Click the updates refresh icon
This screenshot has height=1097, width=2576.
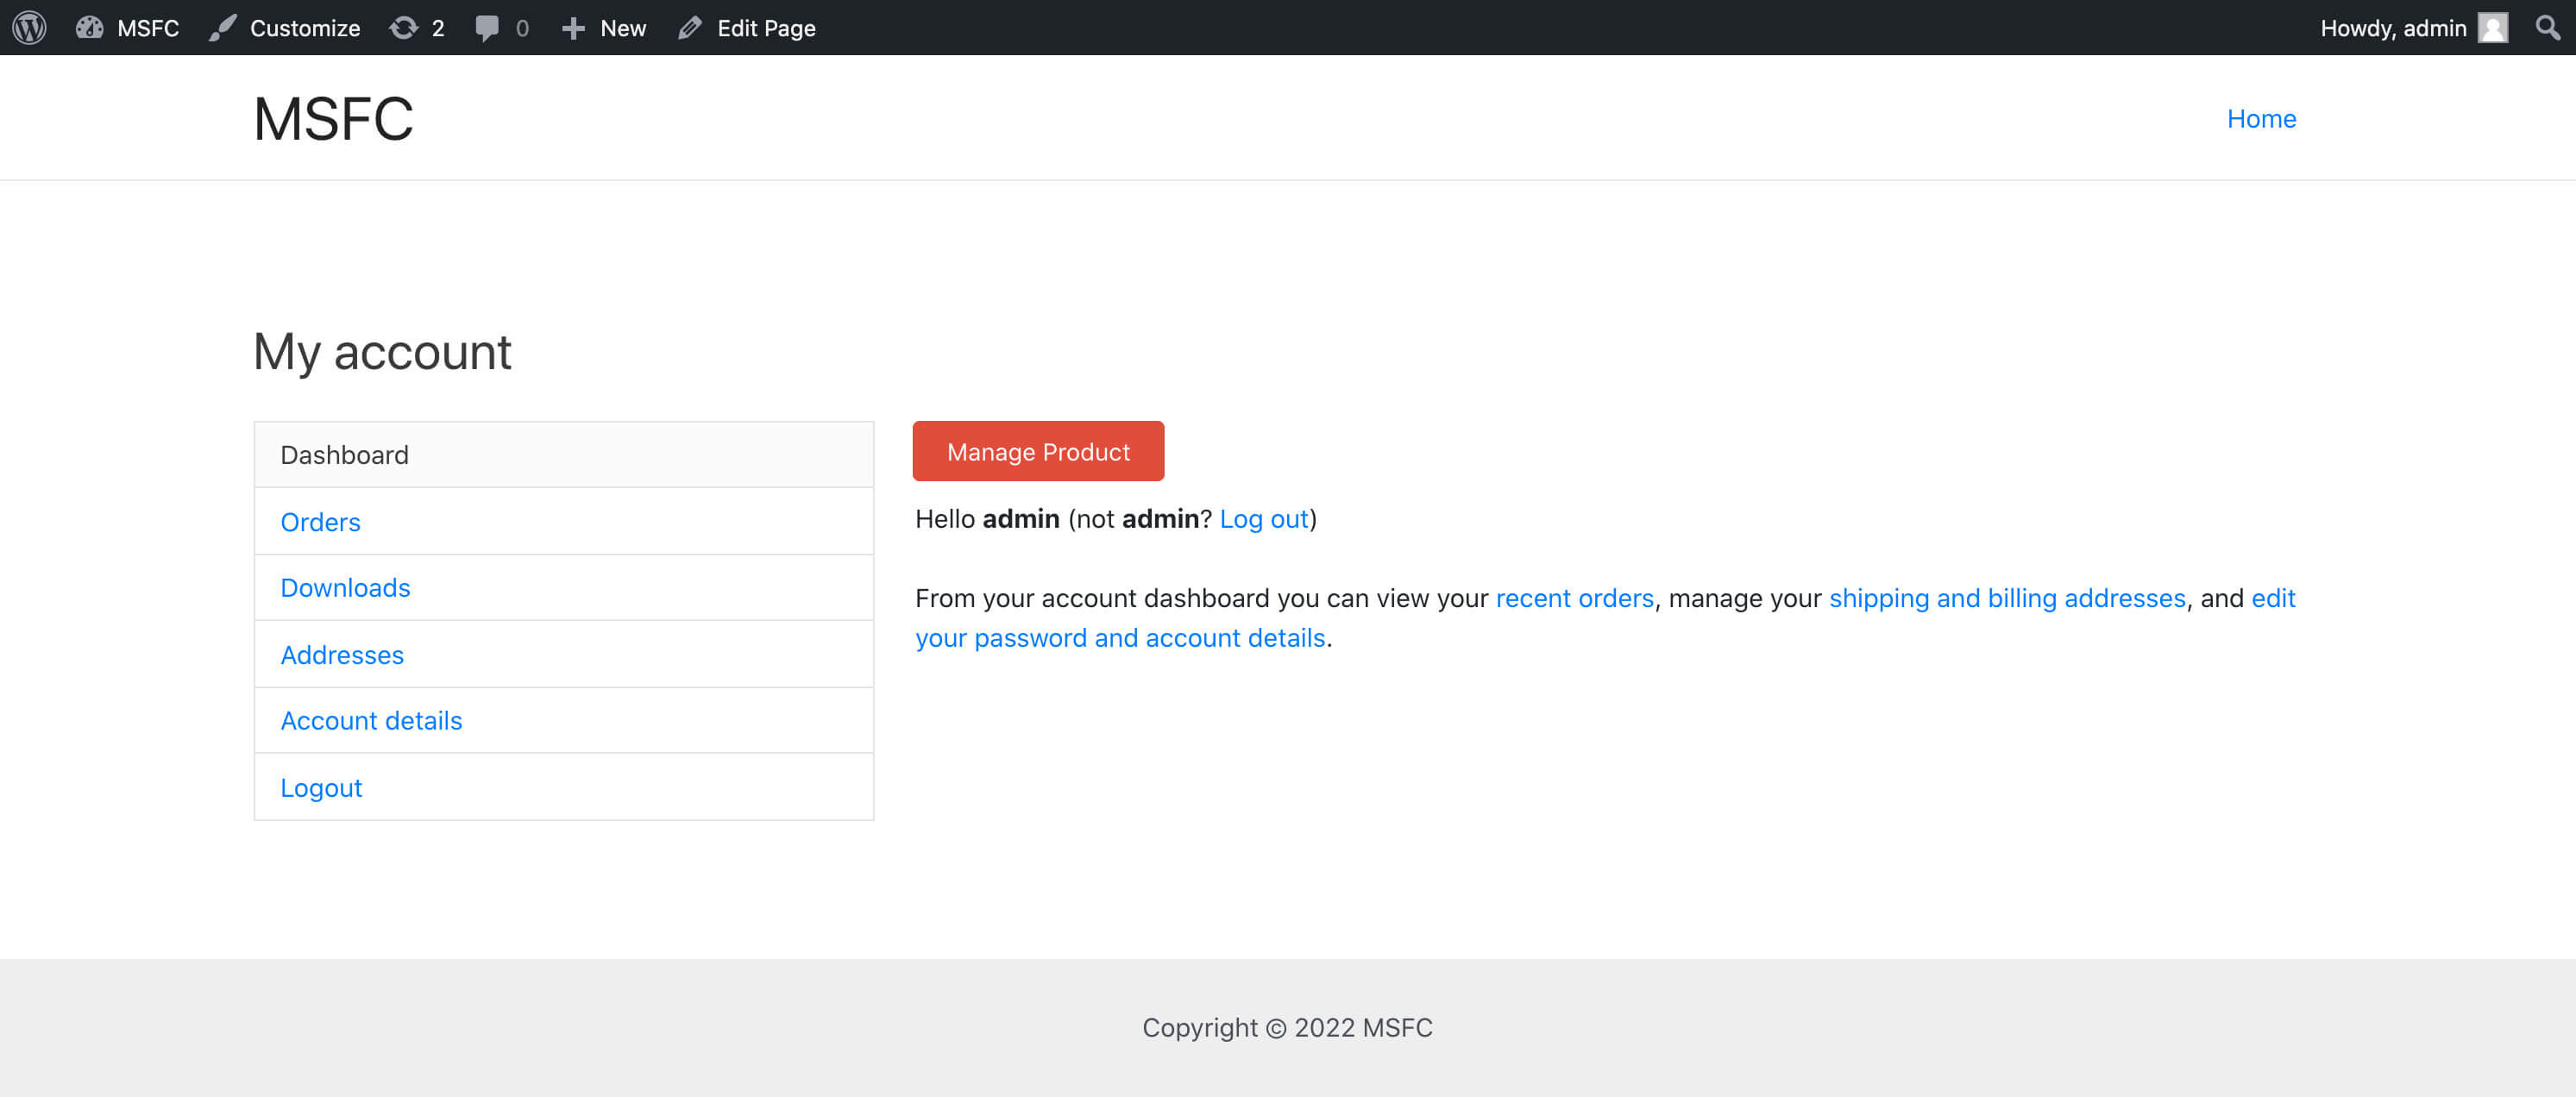(x=404, y=27)
